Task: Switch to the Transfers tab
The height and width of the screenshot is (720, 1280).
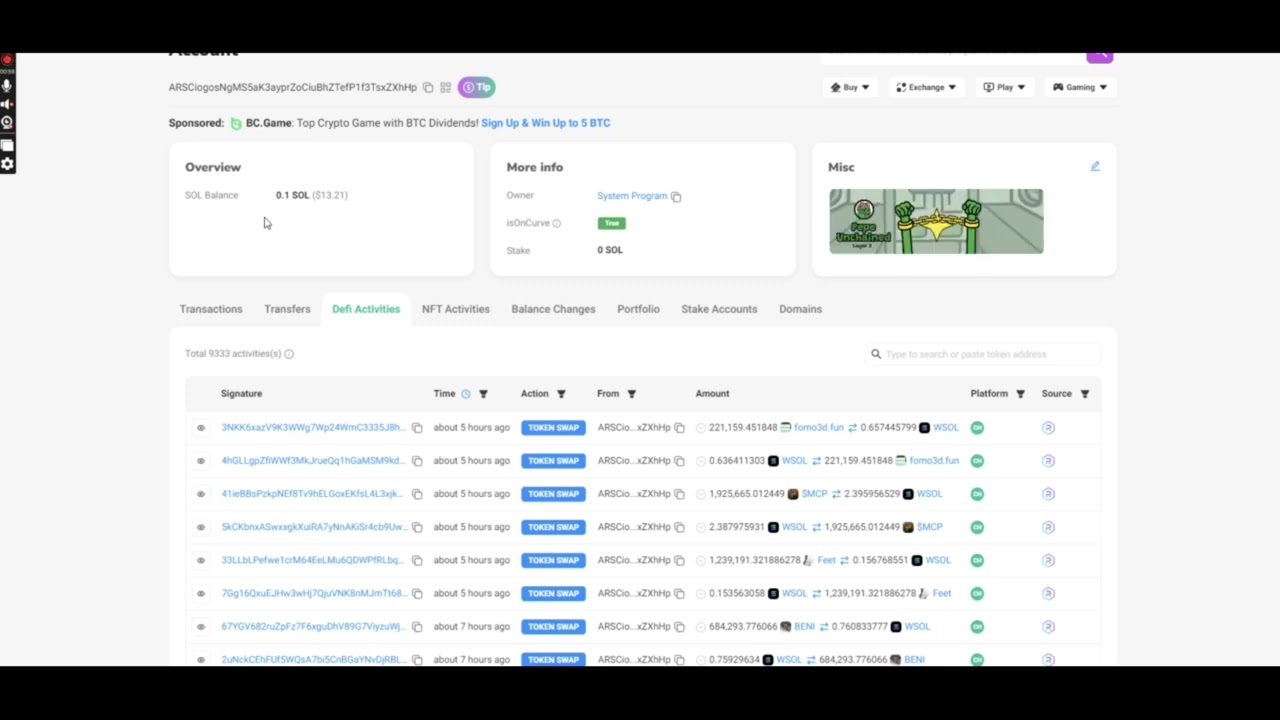Action: tap(287, 309)
